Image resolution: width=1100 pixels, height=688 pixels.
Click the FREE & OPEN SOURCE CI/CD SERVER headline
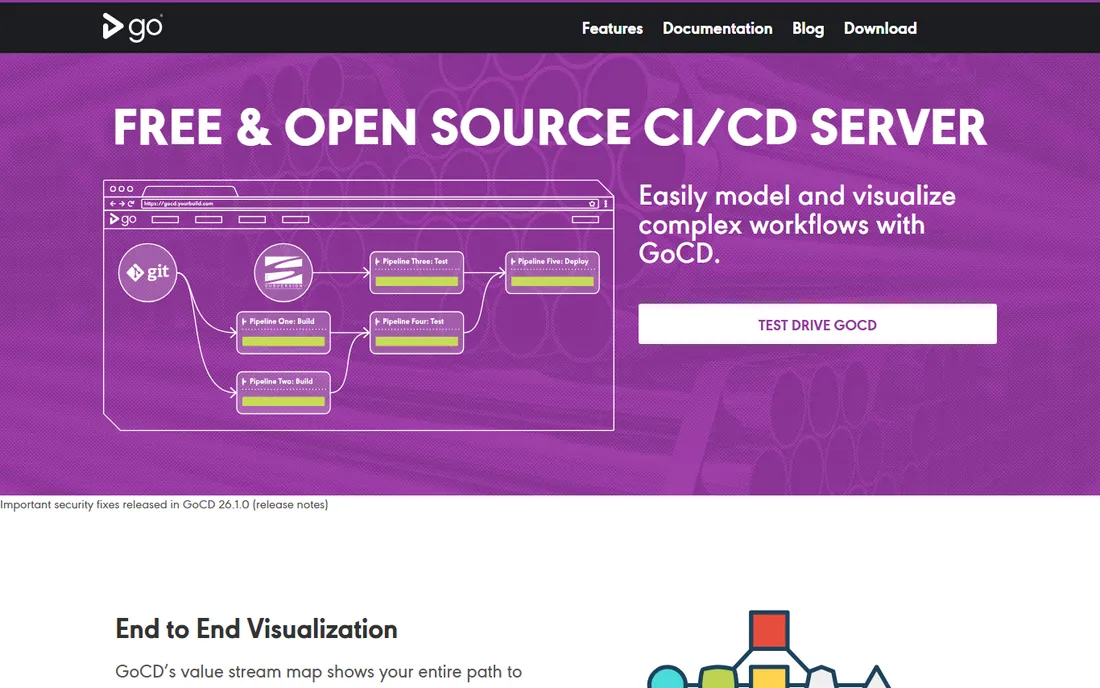(x=550, y=127)
